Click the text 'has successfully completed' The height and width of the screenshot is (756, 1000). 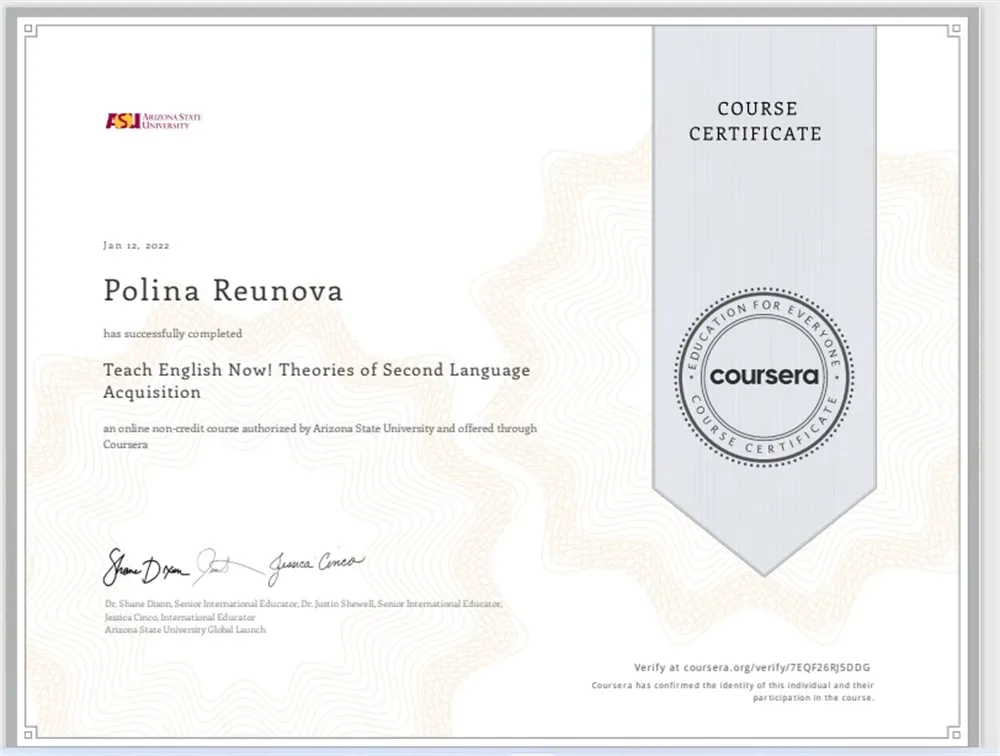[173, 334]
